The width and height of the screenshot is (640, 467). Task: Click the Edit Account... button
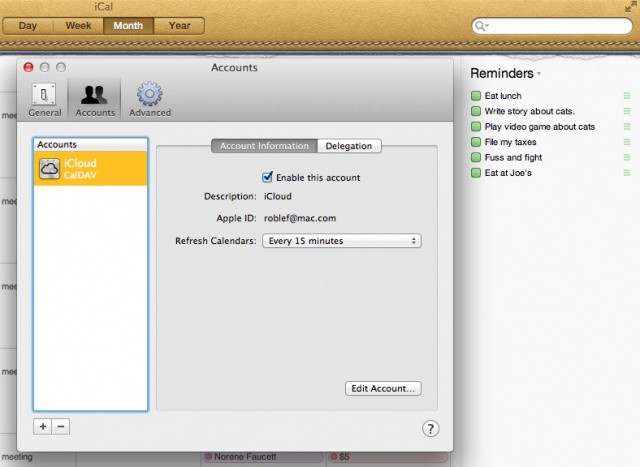tap(383, 388)
